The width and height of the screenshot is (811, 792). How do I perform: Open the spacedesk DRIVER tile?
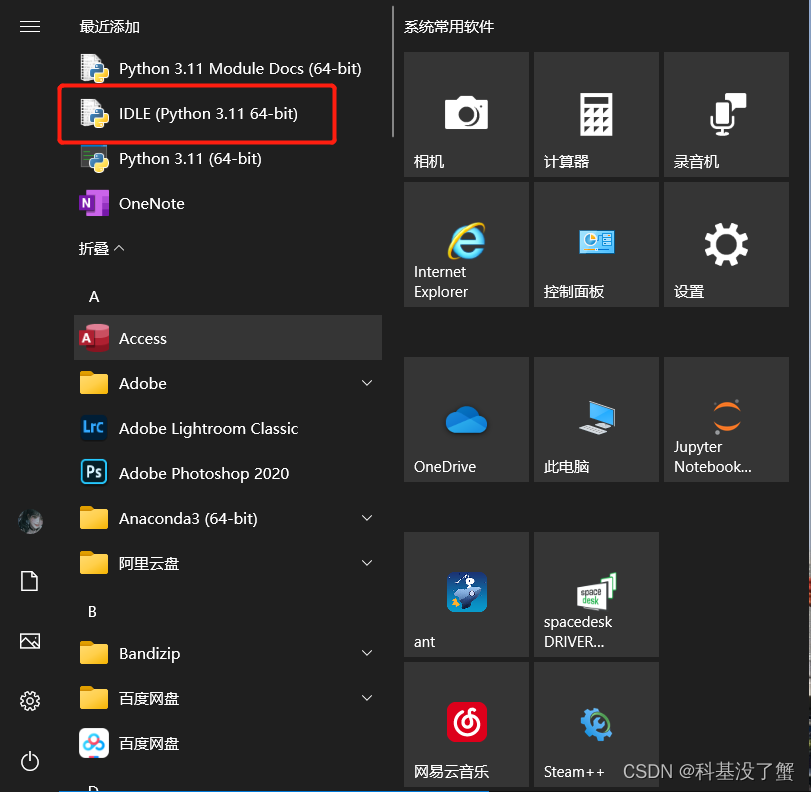click(x=596, y=594)
